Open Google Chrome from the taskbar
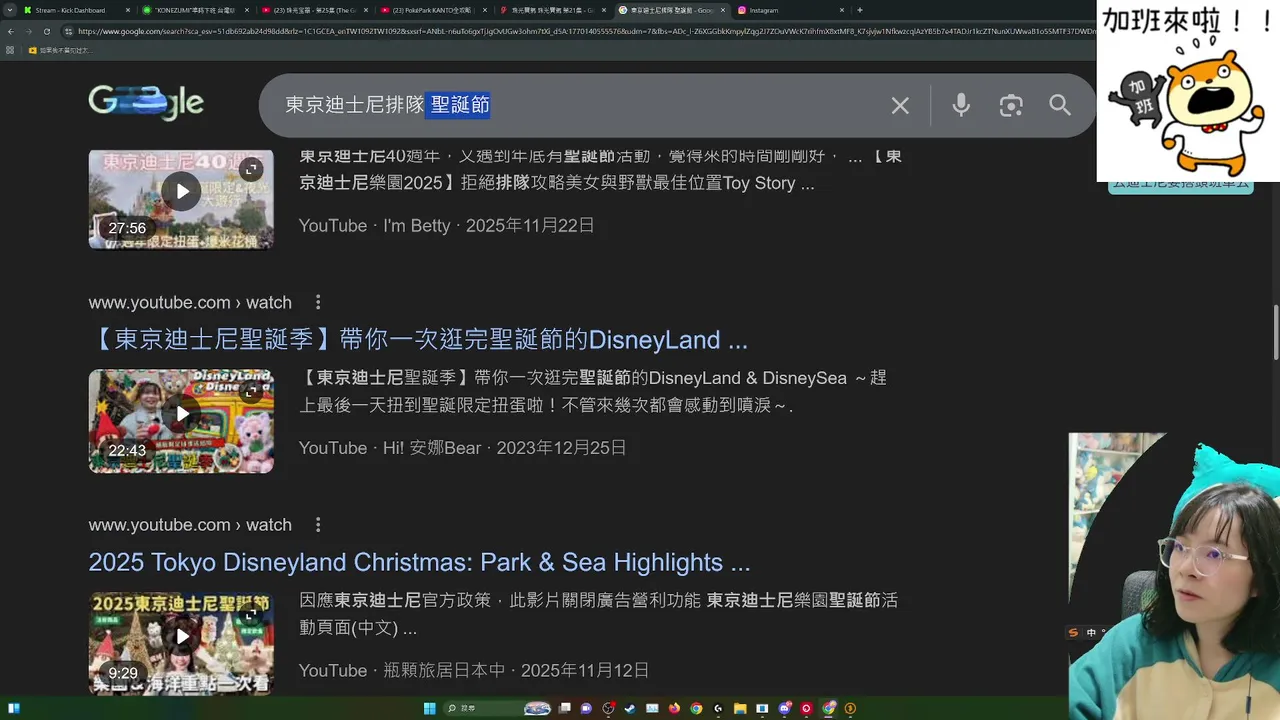 696,709
